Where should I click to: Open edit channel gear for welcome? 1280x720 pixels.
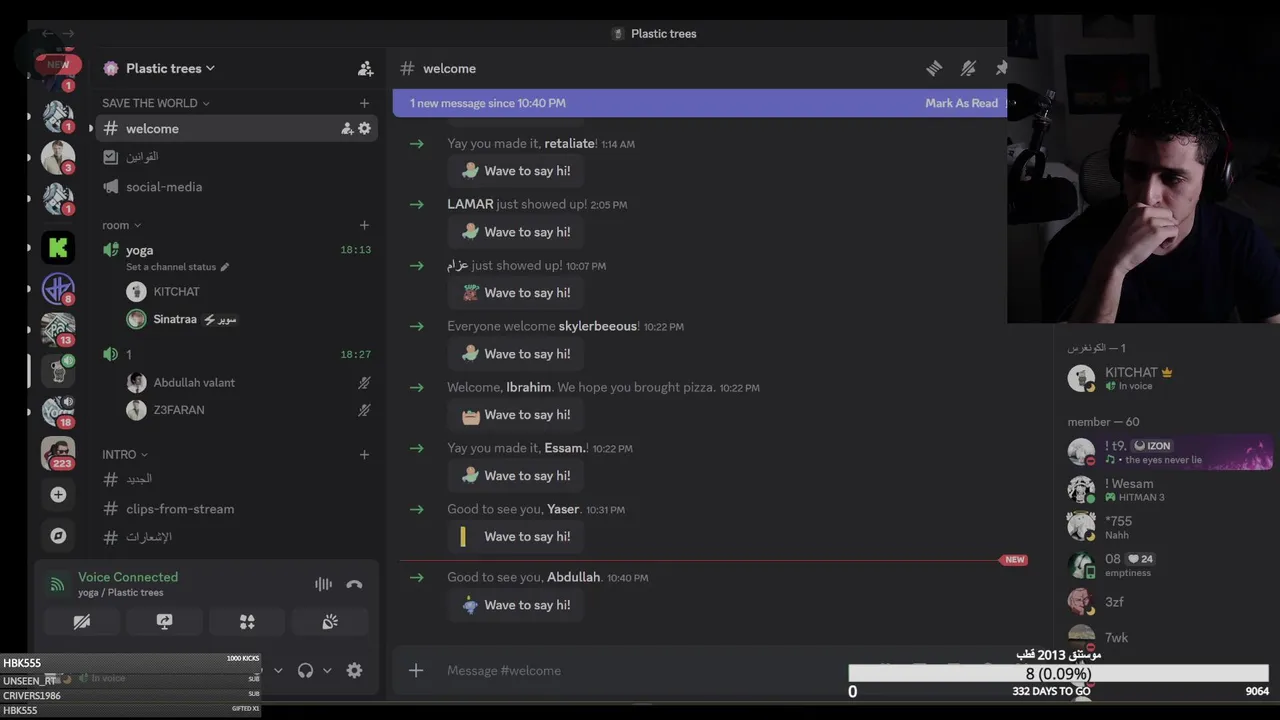click(x=364, y=128)
